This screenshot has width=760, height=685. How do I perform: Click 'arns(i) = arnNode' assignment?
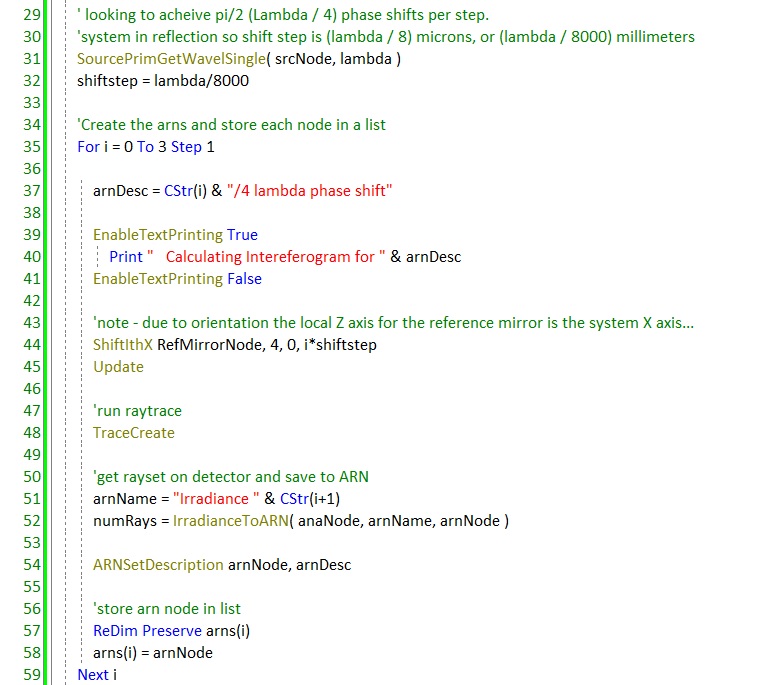(153, 653)
